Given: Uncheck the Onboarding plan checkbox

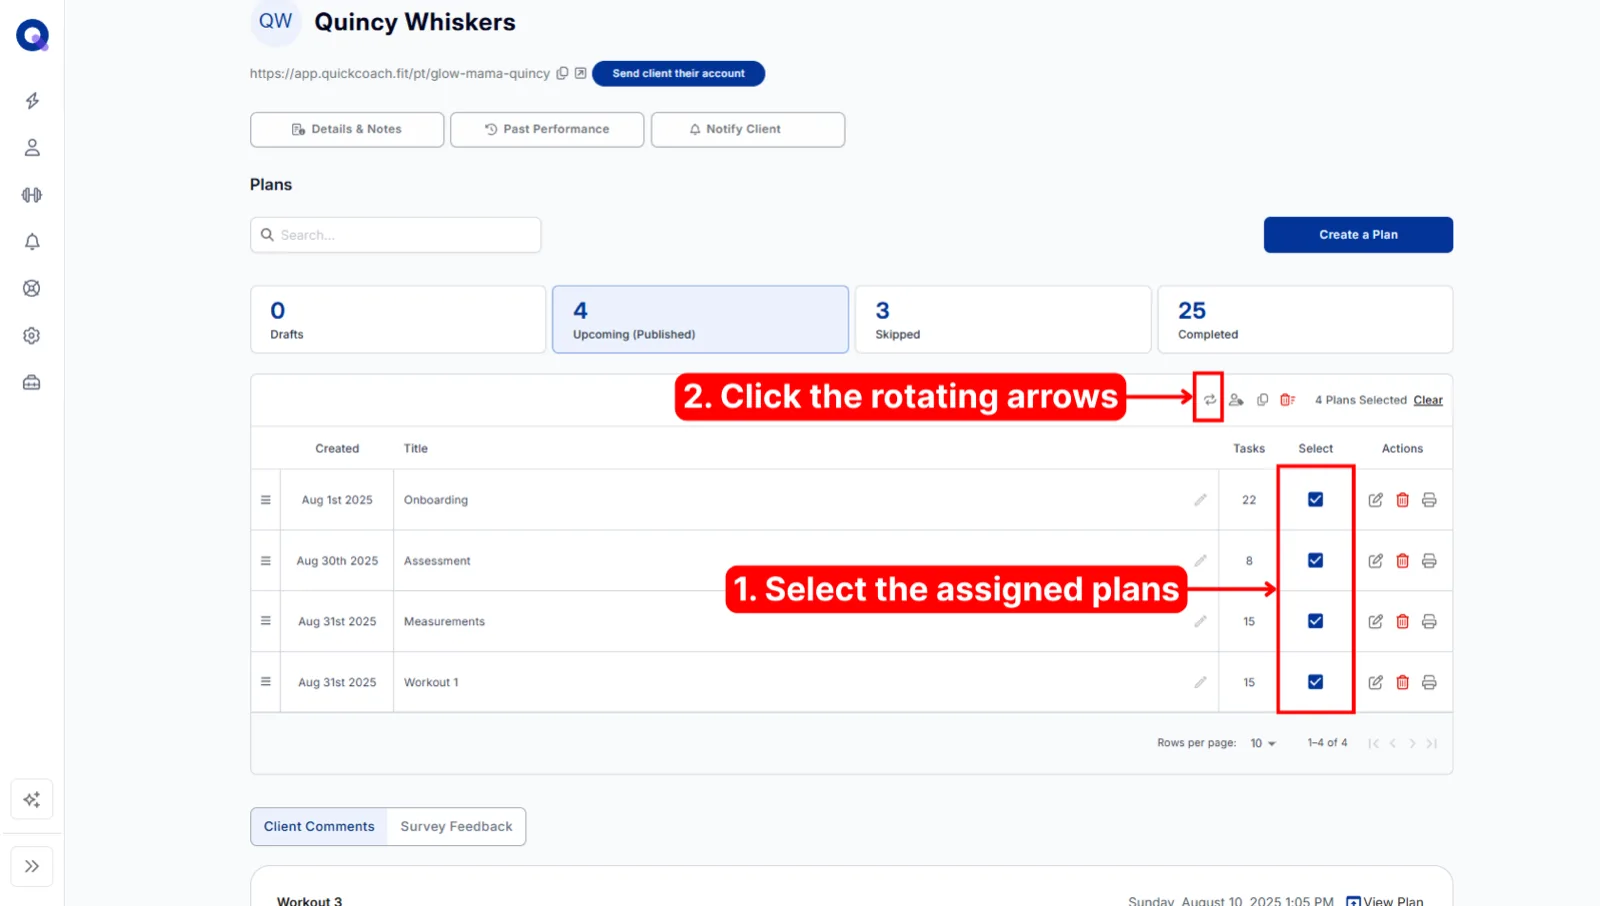Looking at the screenshot, I should (1315, 500).
